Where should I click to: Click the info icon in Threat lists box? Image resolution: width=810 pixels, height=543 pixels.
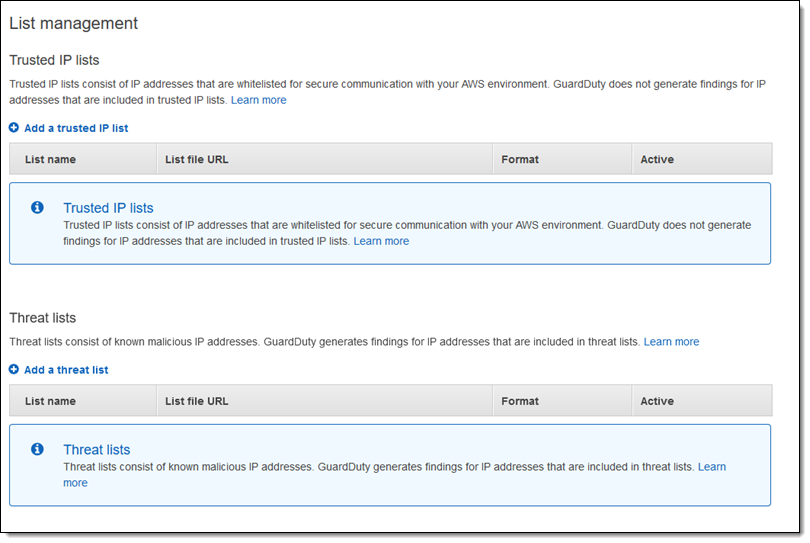[37, 450]
